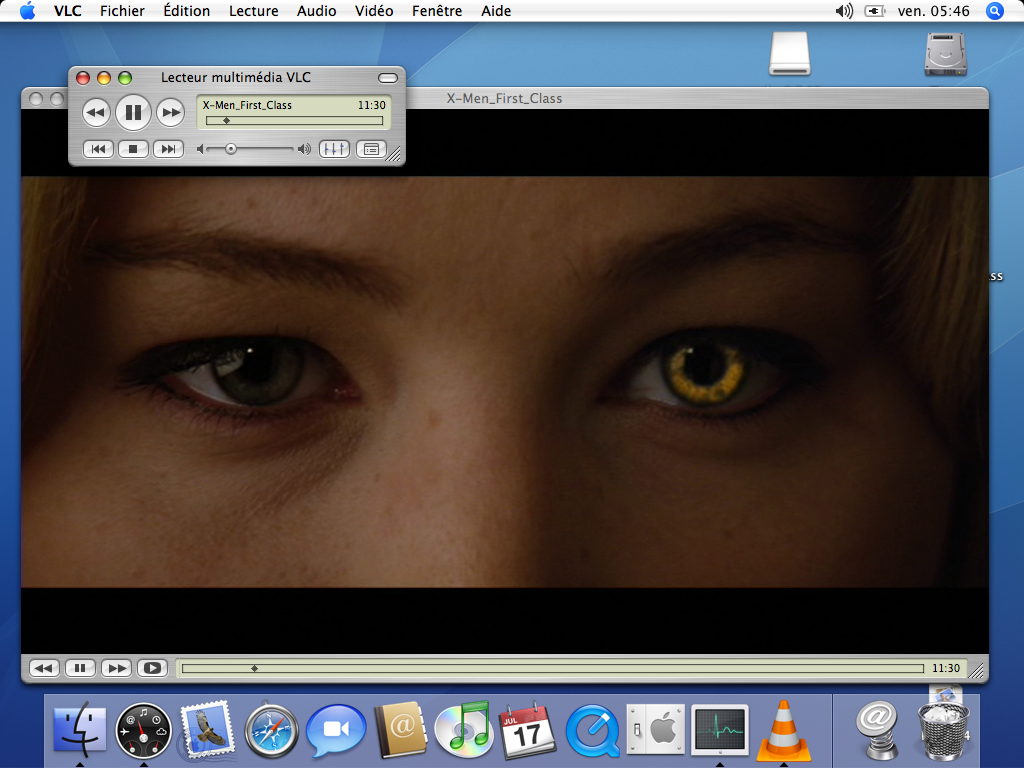Select the white external drive desktop icon

tap(790, 54)
